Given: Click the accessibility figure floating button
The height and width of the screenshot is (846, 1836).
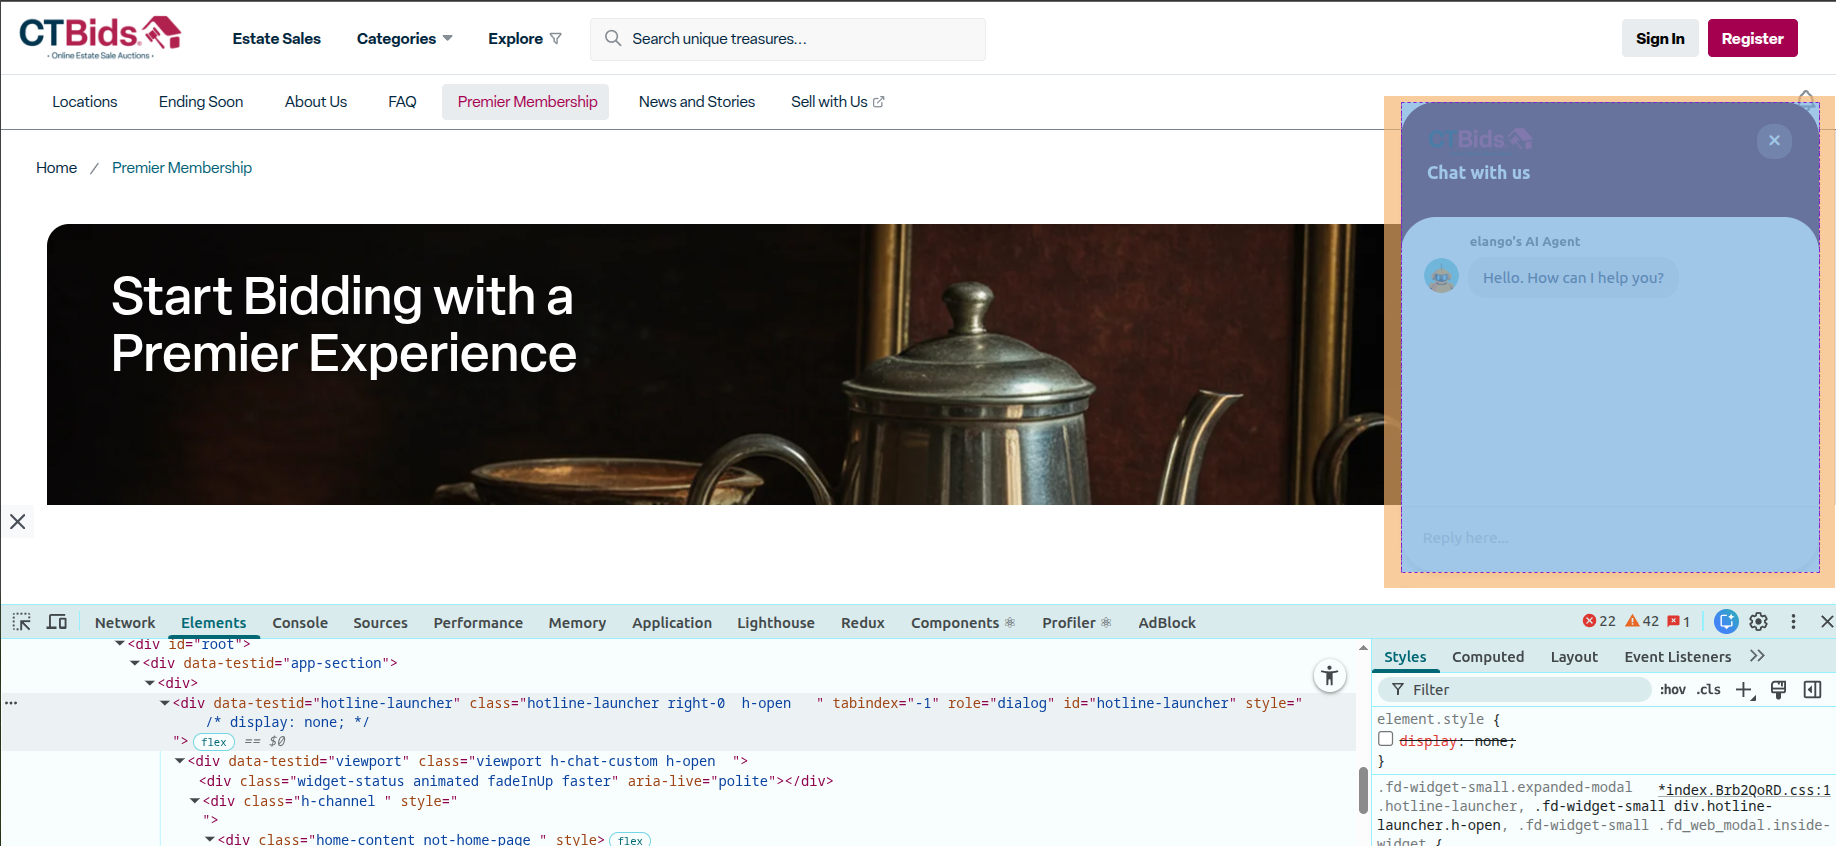Looking at the screenshot, I should tap(1329, 676).
